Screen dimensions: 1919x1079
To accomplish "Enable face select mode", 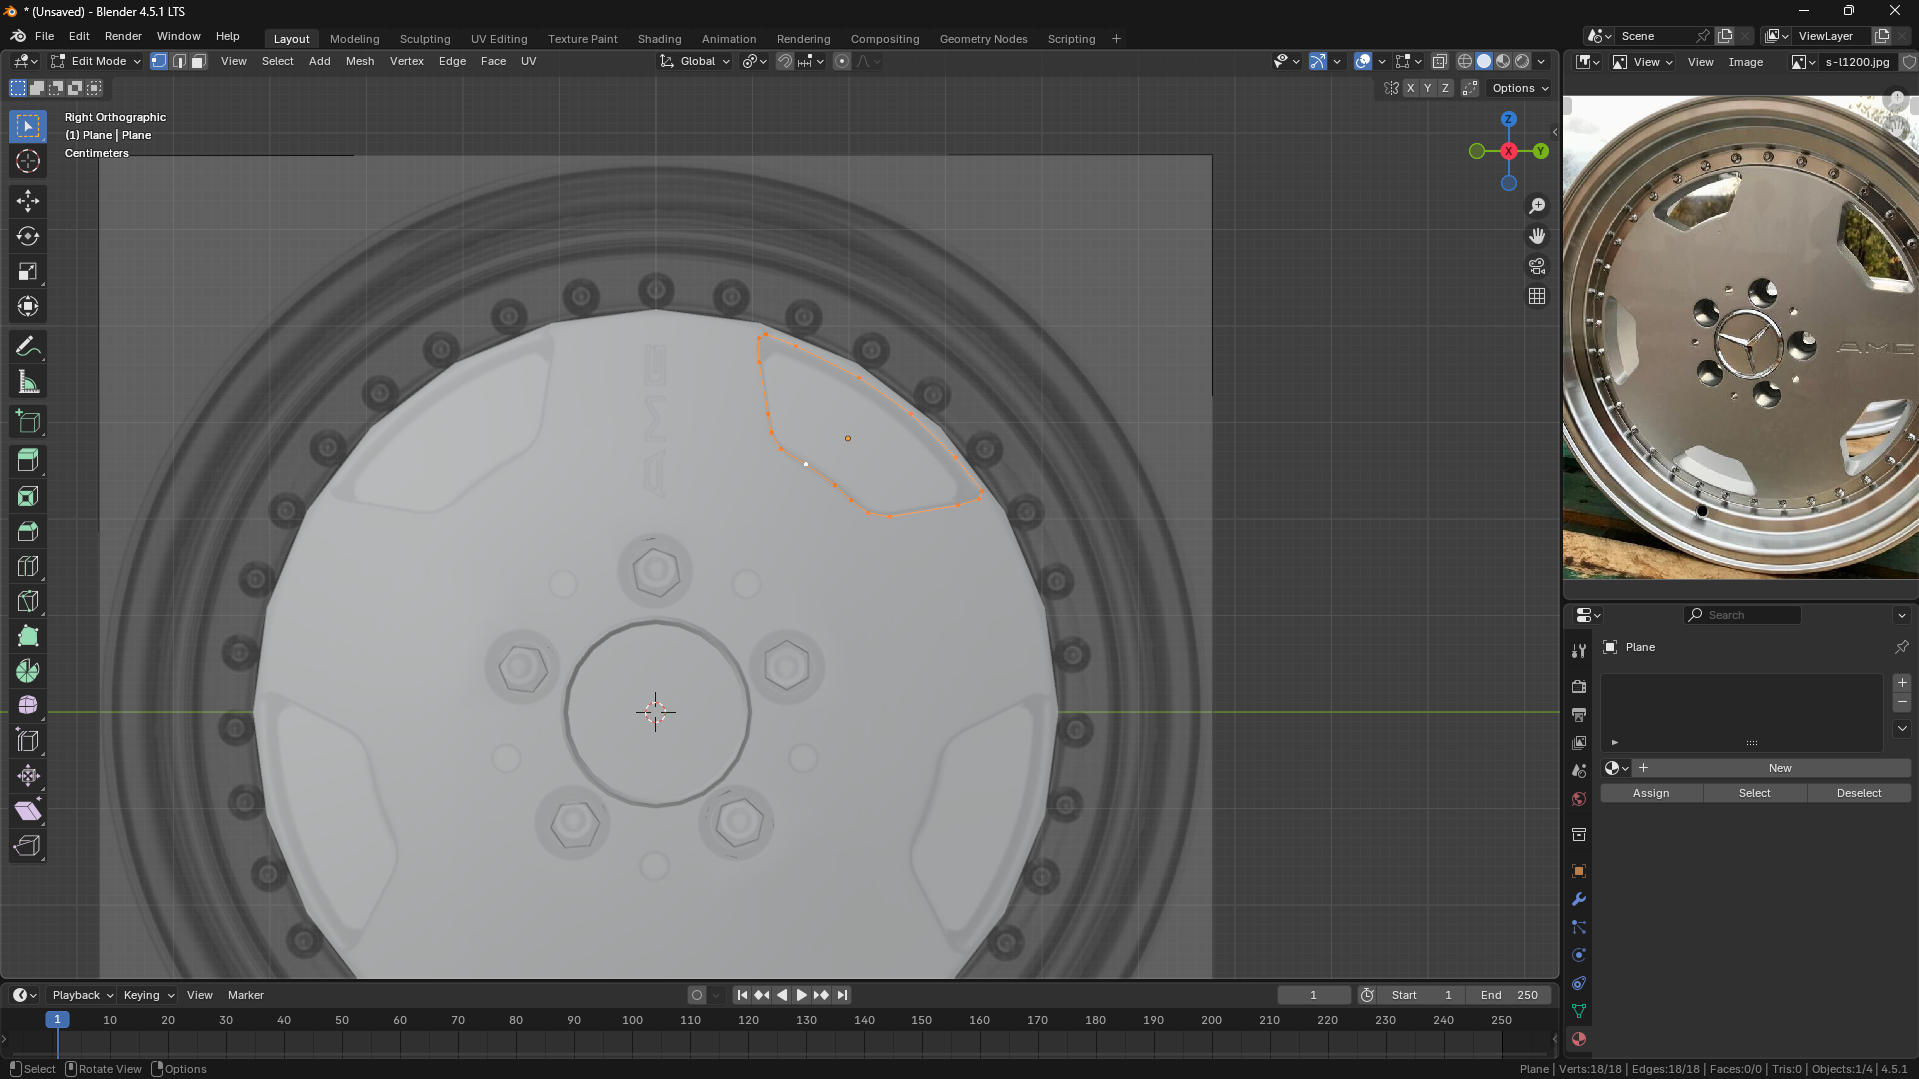I will click(x=199, y=61).
